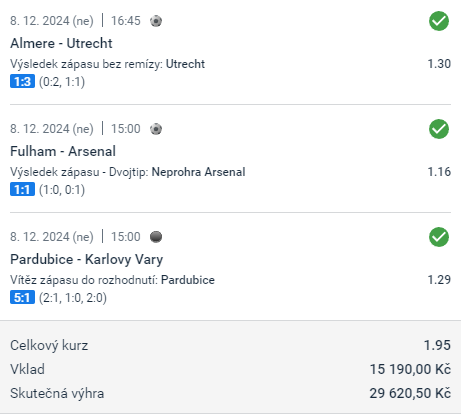
Task: Select the blue 5:1 score badge
Action: [22, 298]
